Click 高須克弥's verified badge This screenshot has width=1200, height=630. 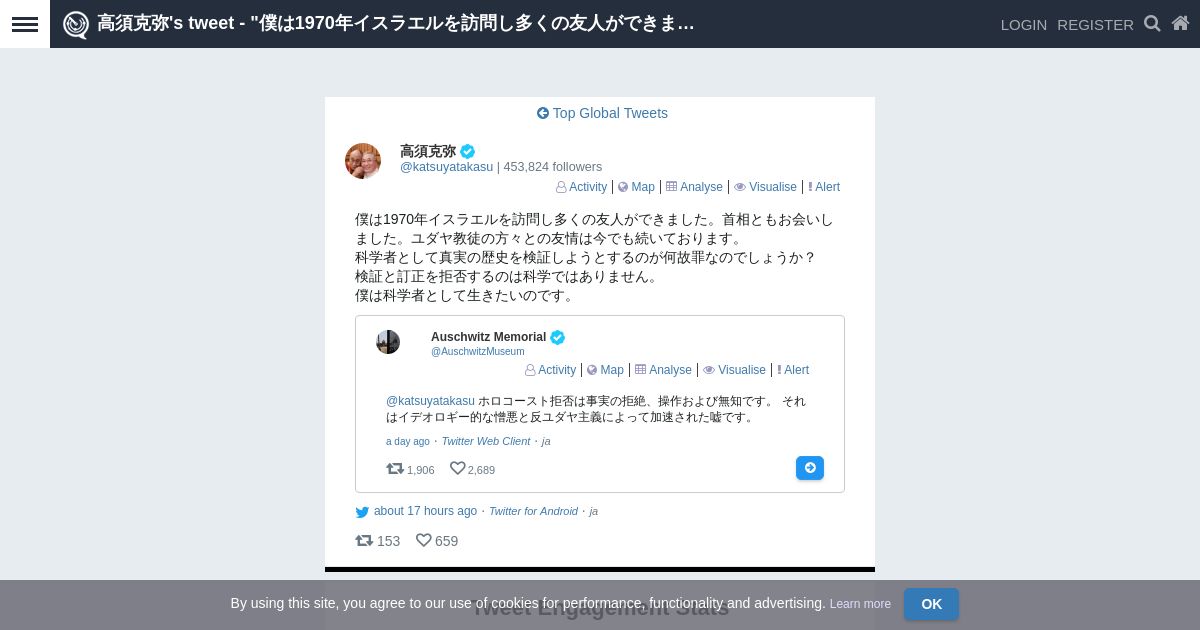(468, 151)
